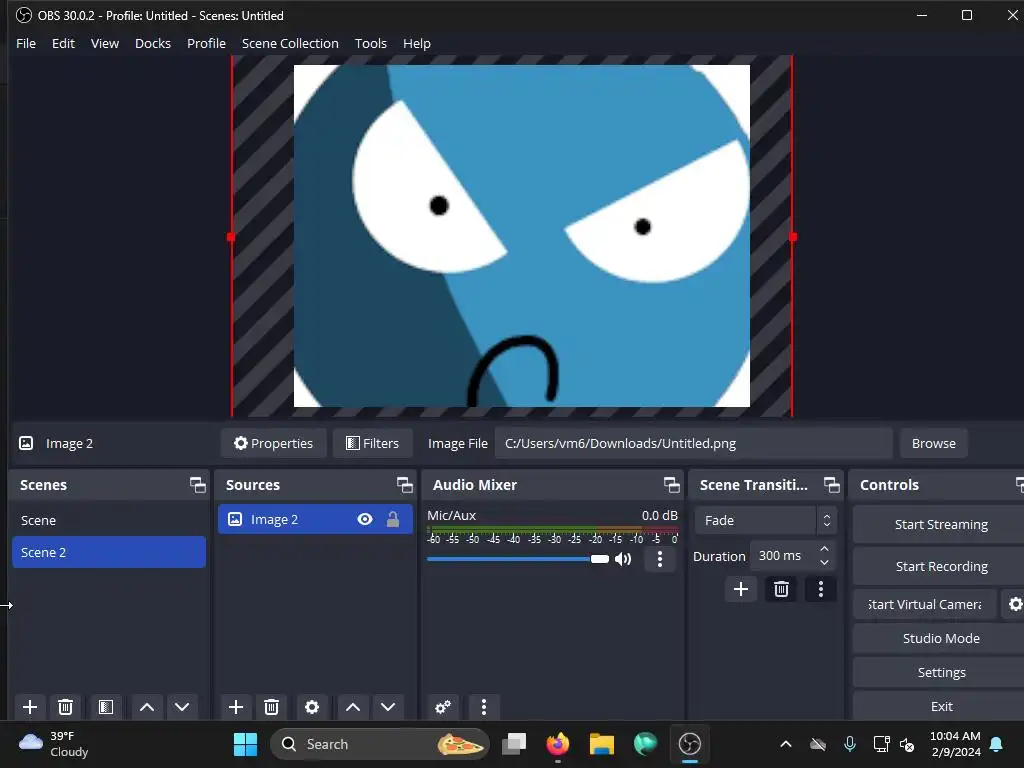Open Audio Mixer bottom options menu

[483, 707]
